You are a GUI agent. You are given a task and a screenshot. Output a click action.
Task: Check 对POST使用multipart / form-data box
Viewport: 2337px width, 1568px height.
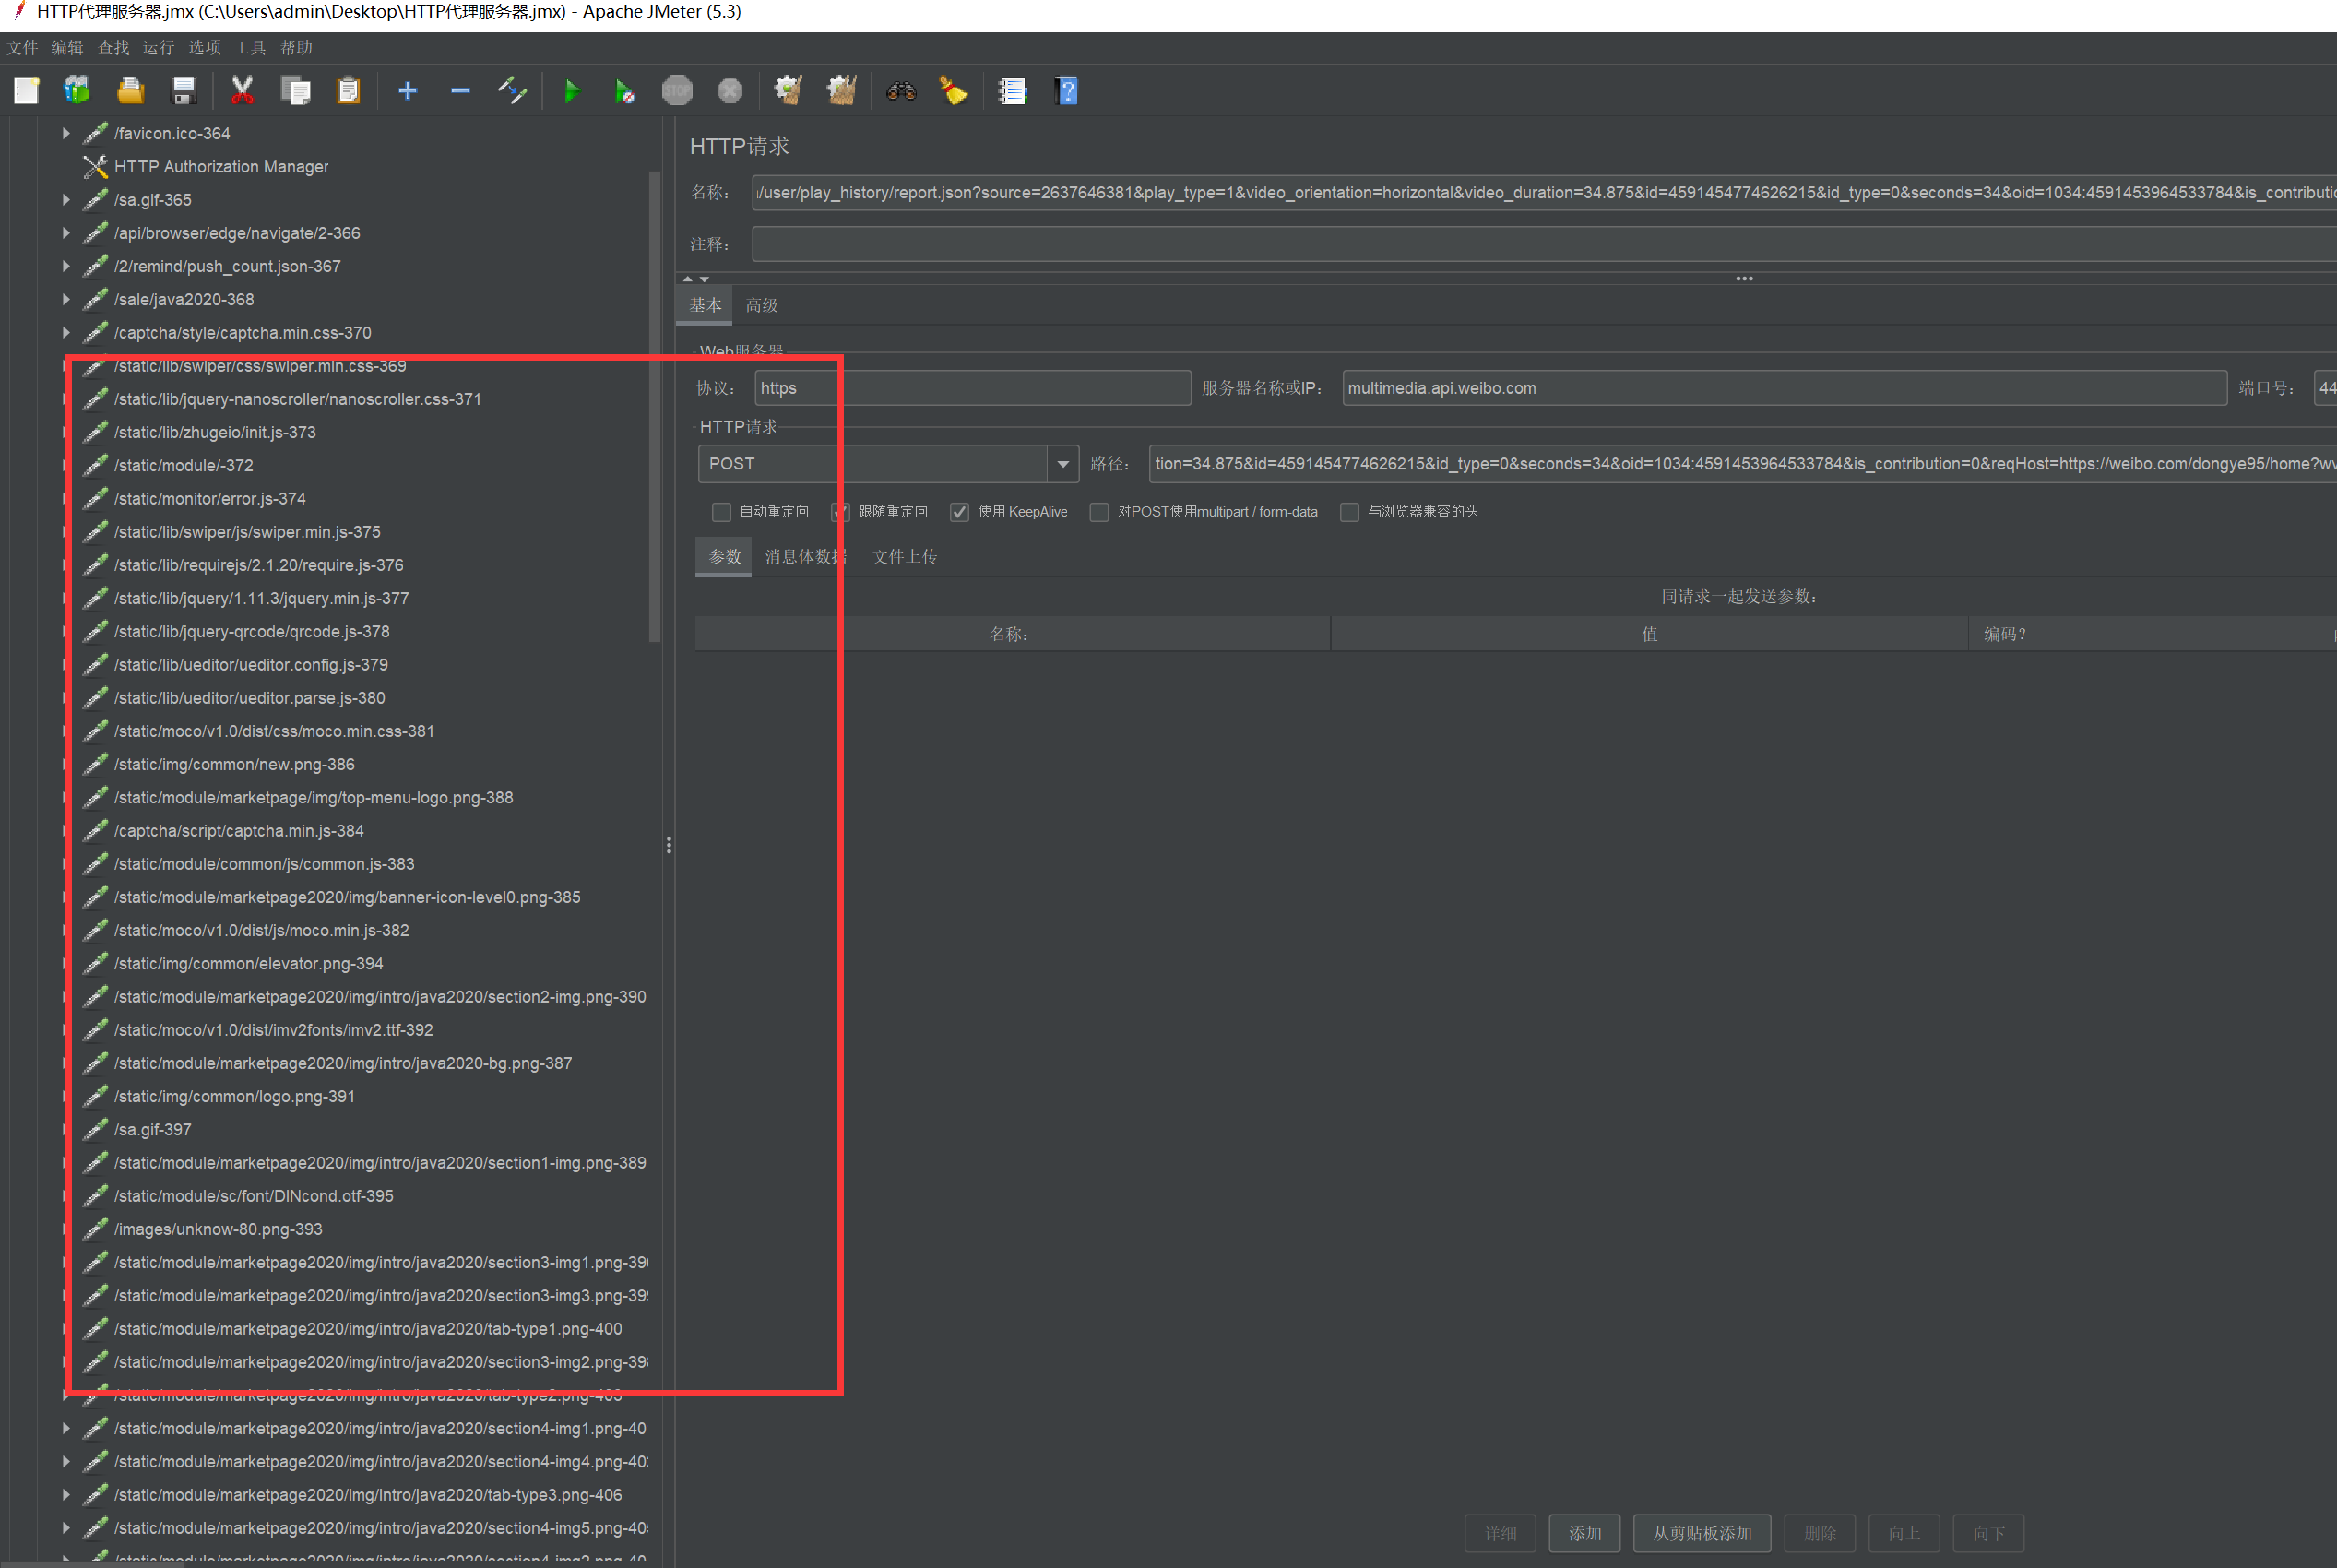tap(1099, 512)
